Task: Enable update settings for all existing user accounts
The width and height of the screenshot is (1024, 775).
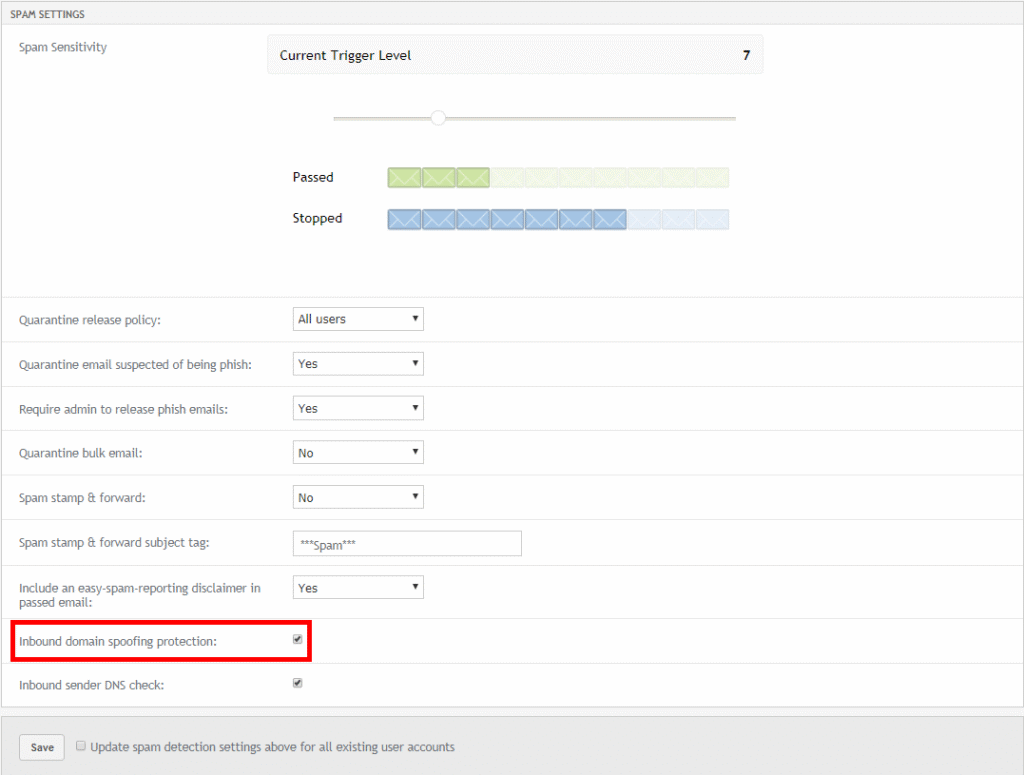Action: click(x=81, y=746)
